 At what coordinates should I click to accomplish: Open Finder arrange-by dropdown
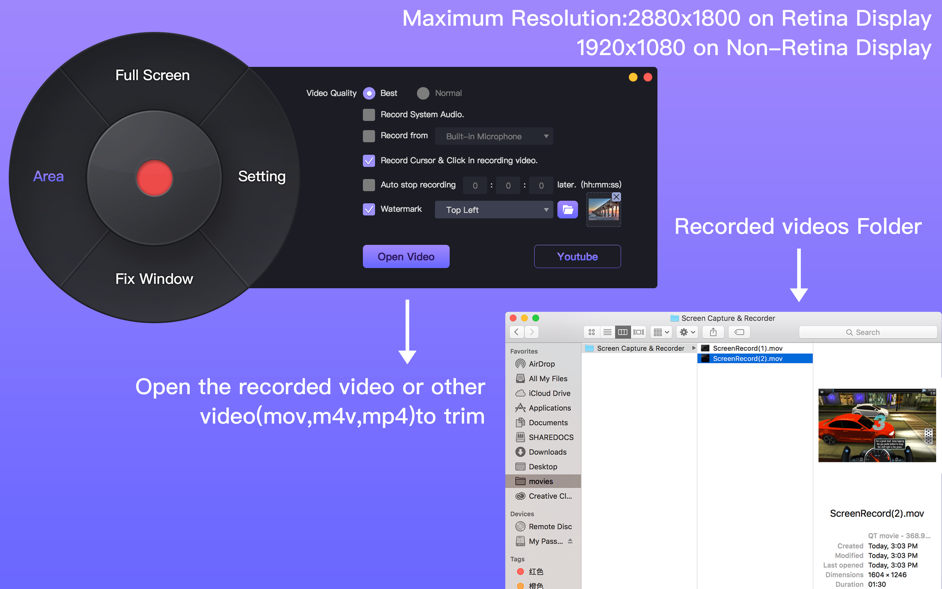pos(661,332)
